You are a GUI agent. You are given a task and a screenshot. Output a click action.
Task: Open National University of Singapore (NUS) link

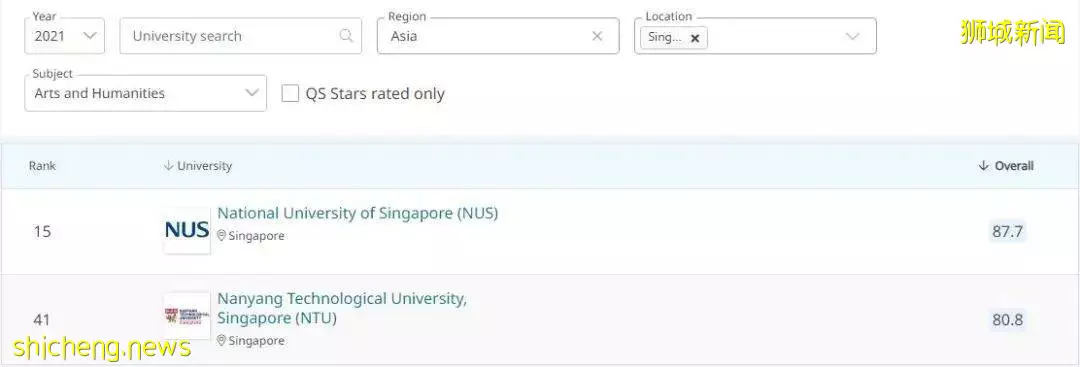point(357,213)
